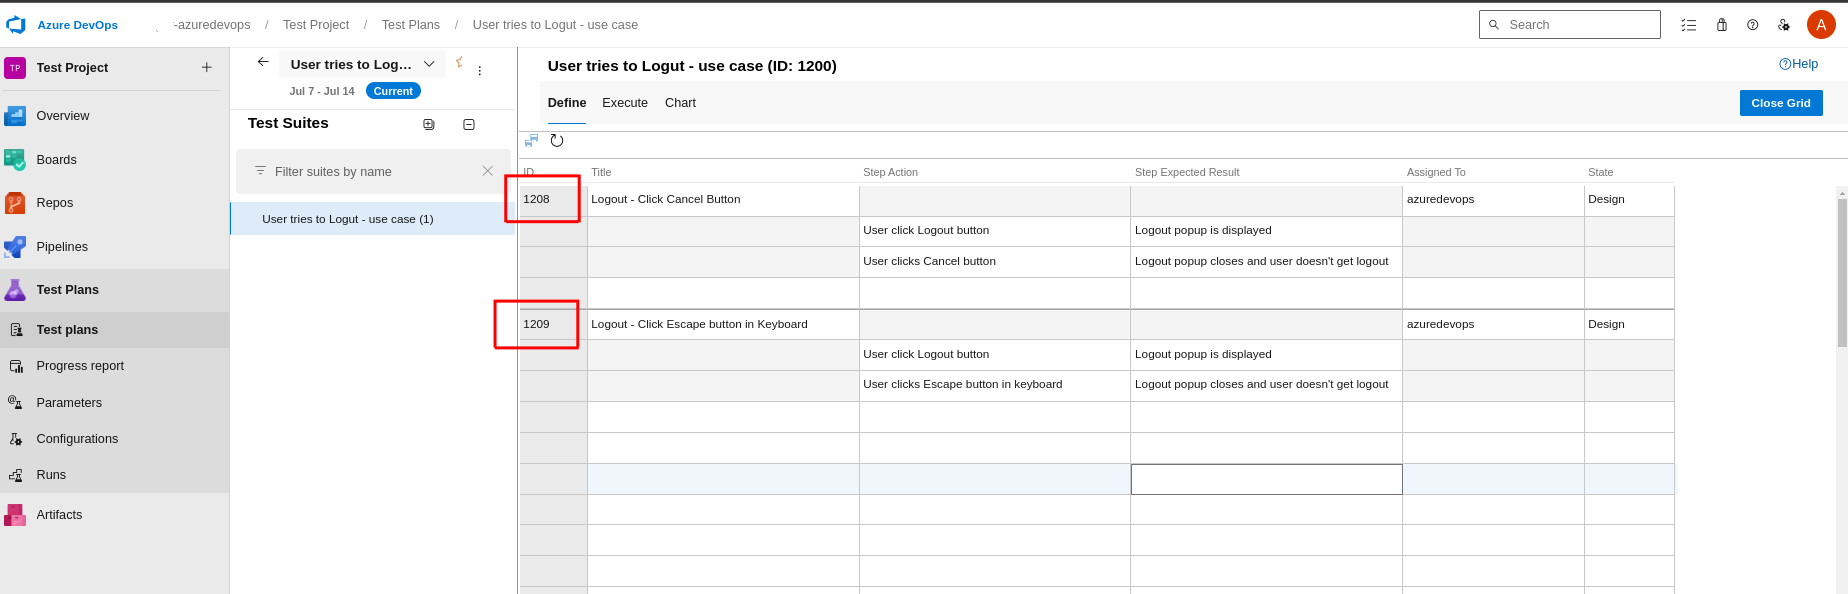Collapse all test suites

pyautogui.click(x=469, y=124)
